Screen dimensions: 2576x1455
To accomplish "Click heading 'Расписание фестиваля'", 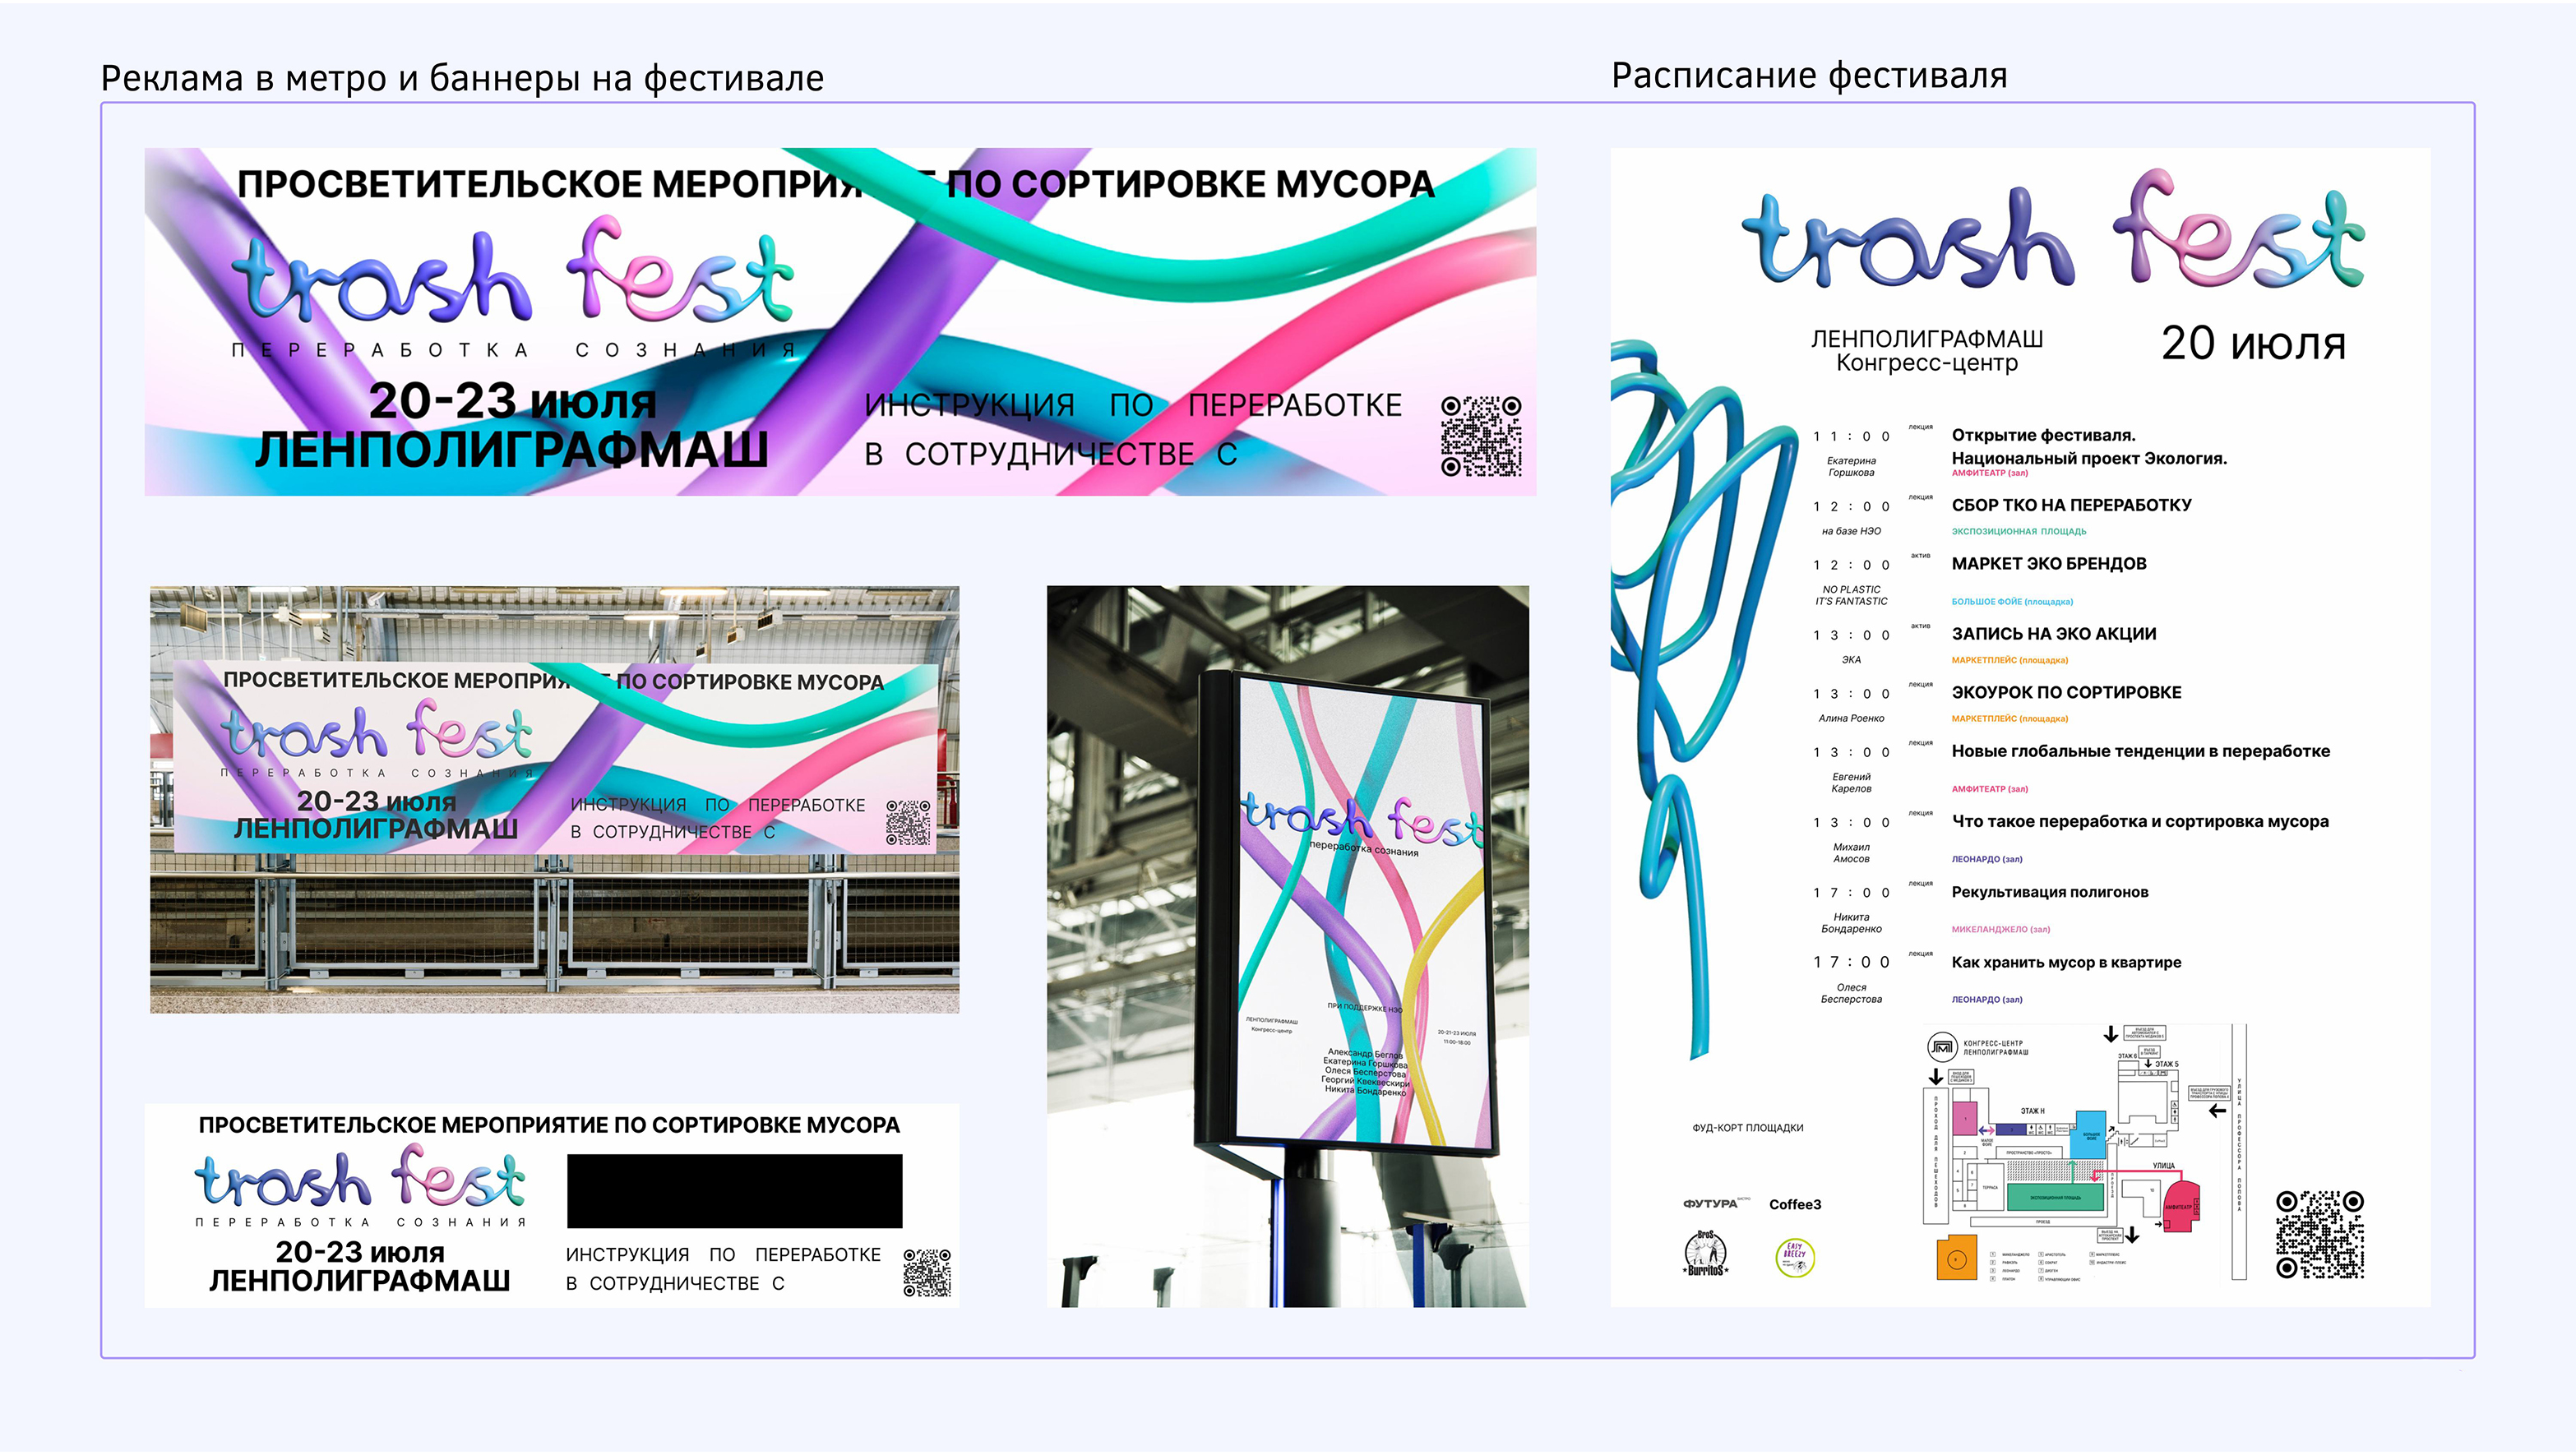I will (x=1809, y=76).
